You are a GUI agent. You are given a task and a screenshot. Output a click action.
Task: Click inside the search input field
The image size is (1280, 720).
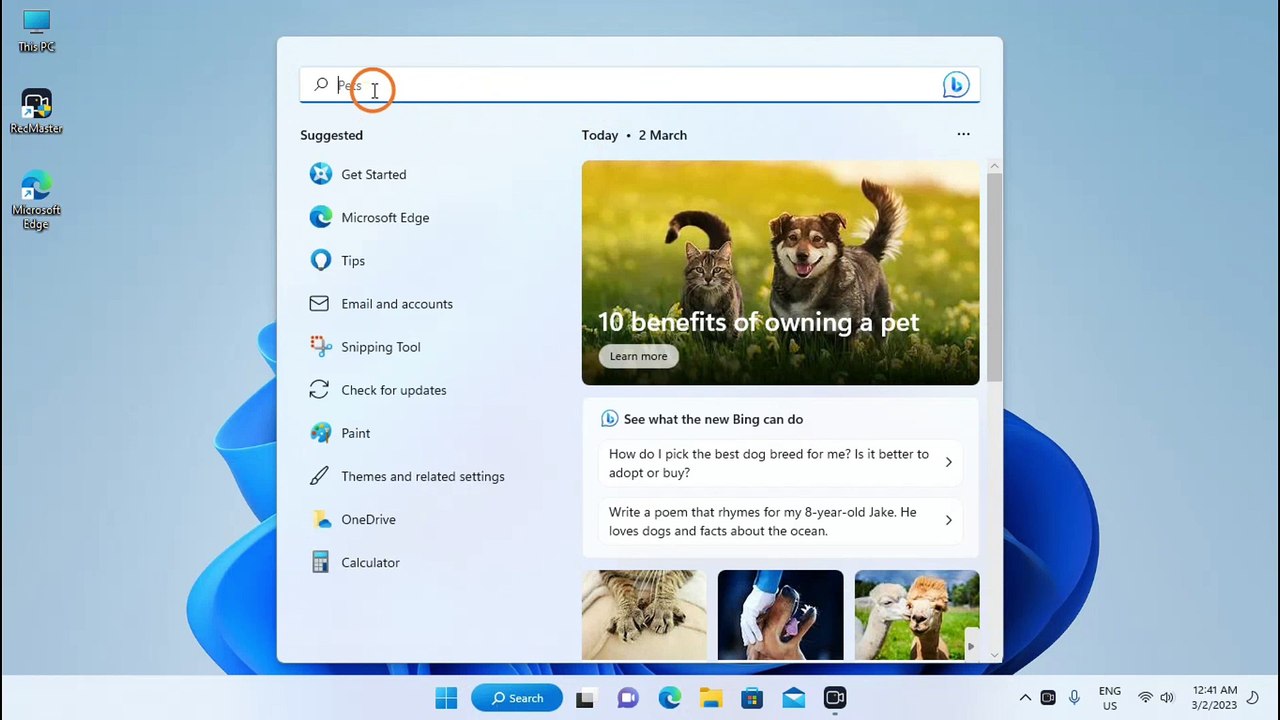[x=638, y=85]
